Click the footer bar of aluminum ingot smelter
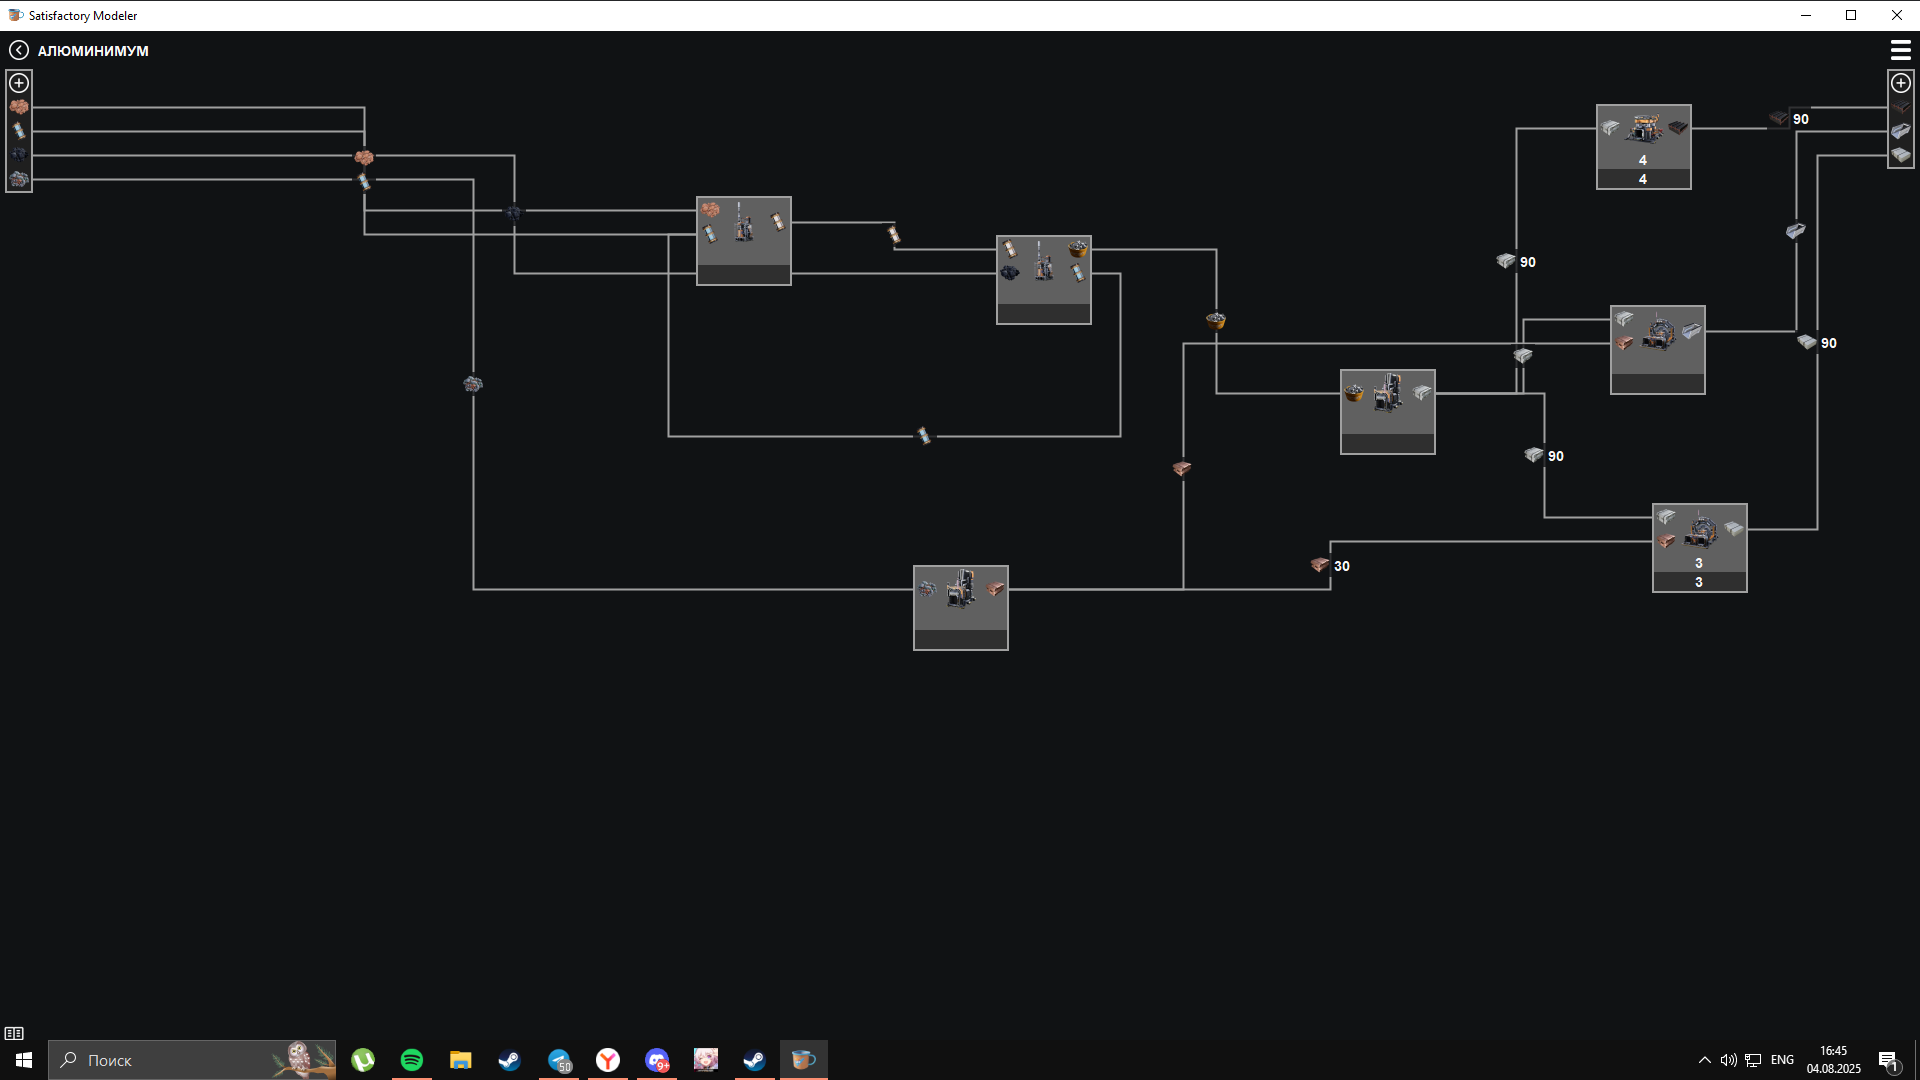Viewport: 1920px width, 1080px height. pyautogui.click(x=1388, y=444)
